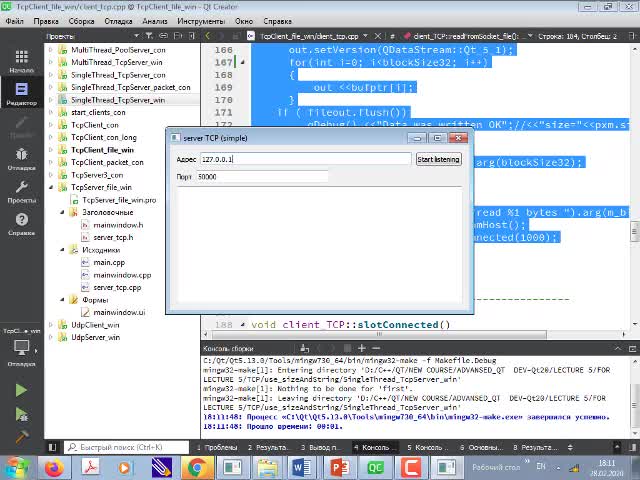Collapse the Заголовочные folder
Image resolution: width=640 pixels, height=480 pixels.
[62, 212]
